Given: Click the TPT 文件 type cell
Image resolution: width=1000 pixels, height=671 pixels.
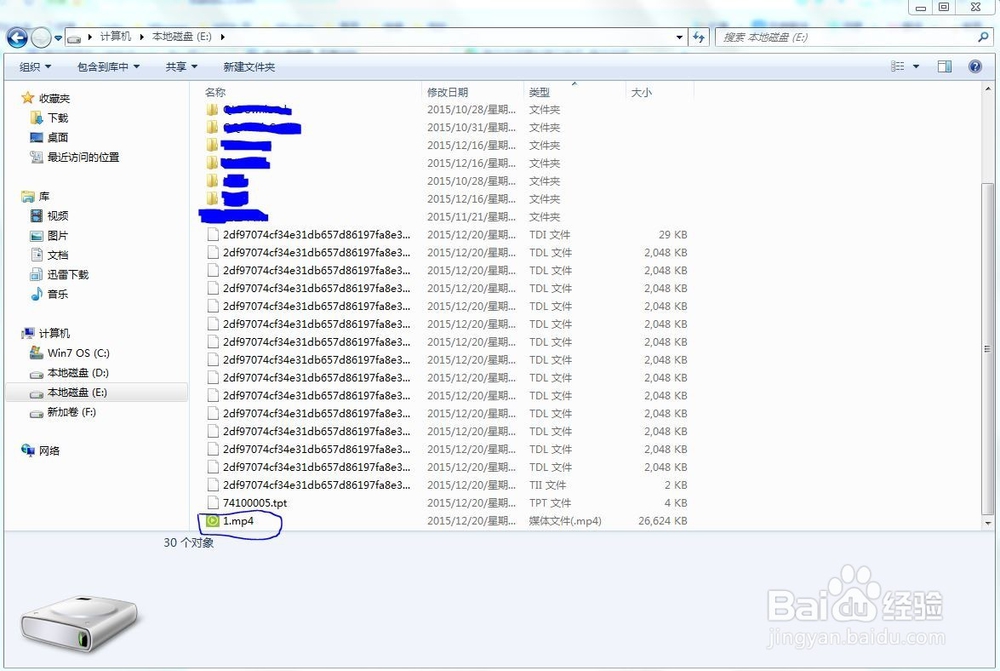Looking at the screenshot, I should [550, 503].
